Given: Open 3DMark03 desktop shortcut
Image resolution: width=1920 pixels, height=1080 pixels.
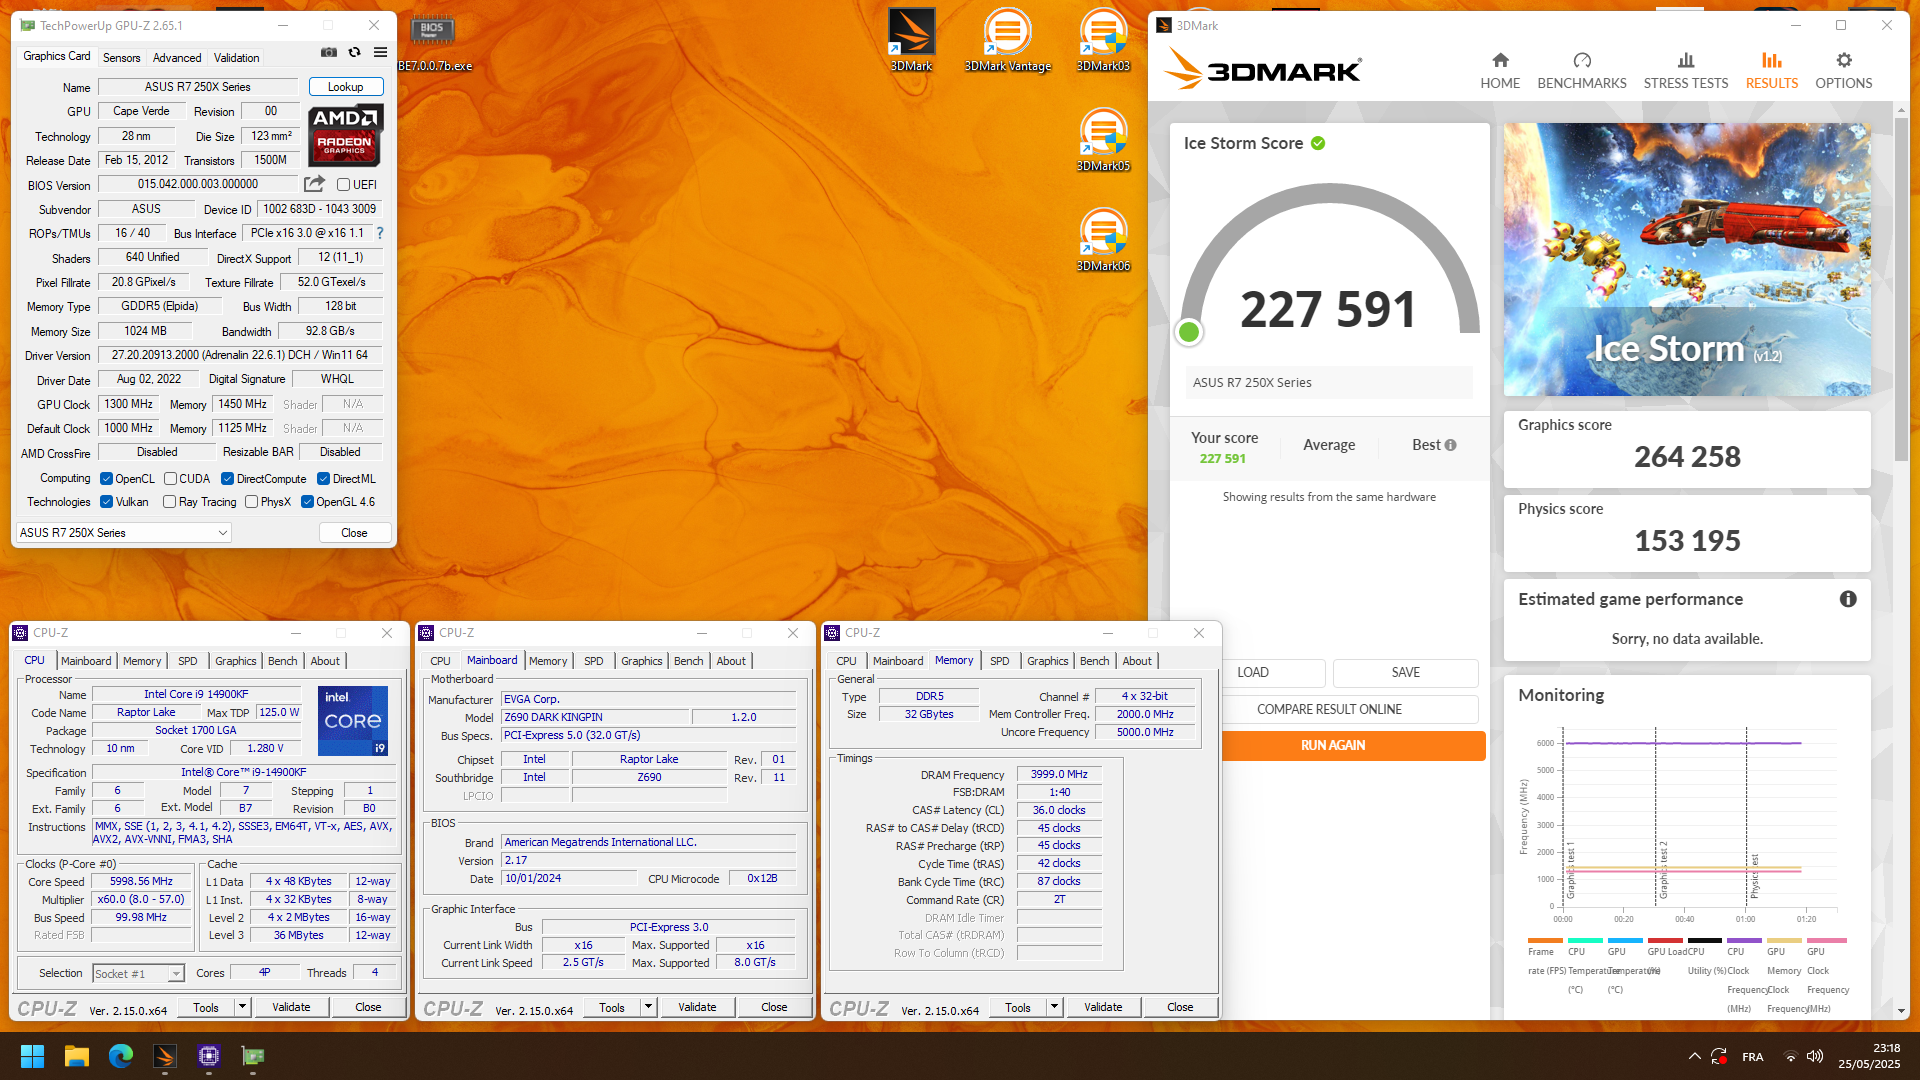Looking at the screenshot, I should tap(1103, 40).
